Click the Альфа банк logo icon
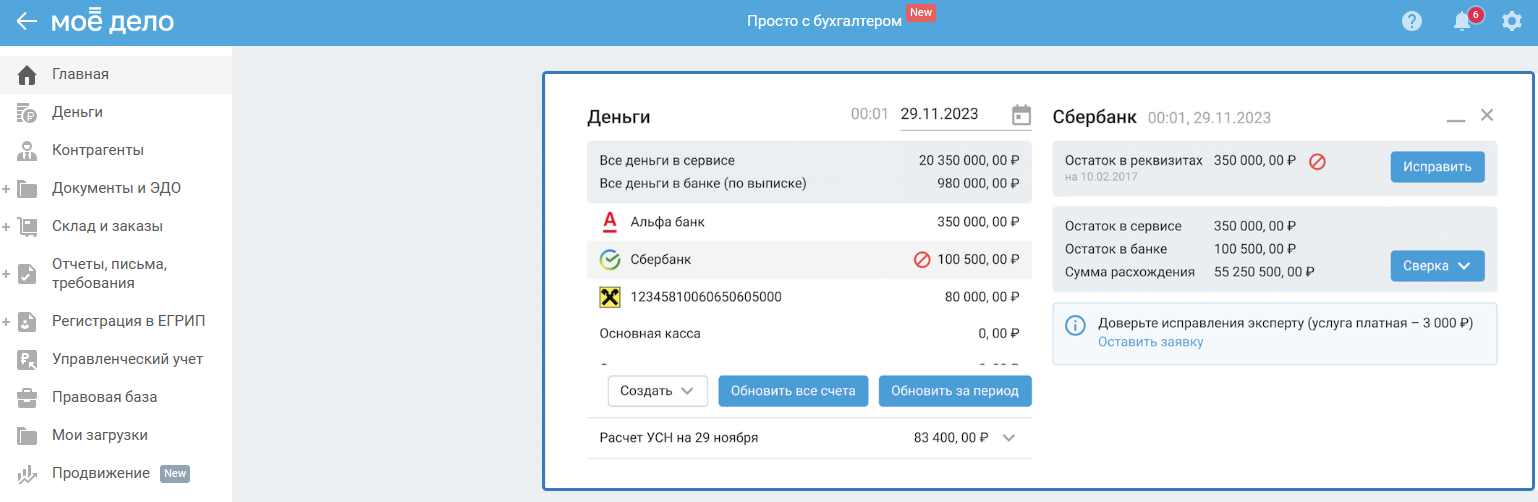Screen dimensions: 1538x502 (x=610, y=222)
